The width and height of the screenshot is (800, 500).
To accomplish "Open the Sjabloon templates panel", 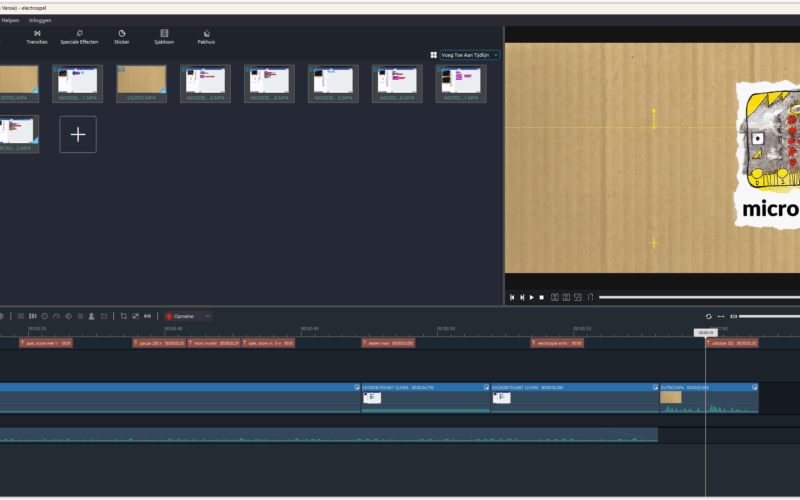I will tap(164, 37).
